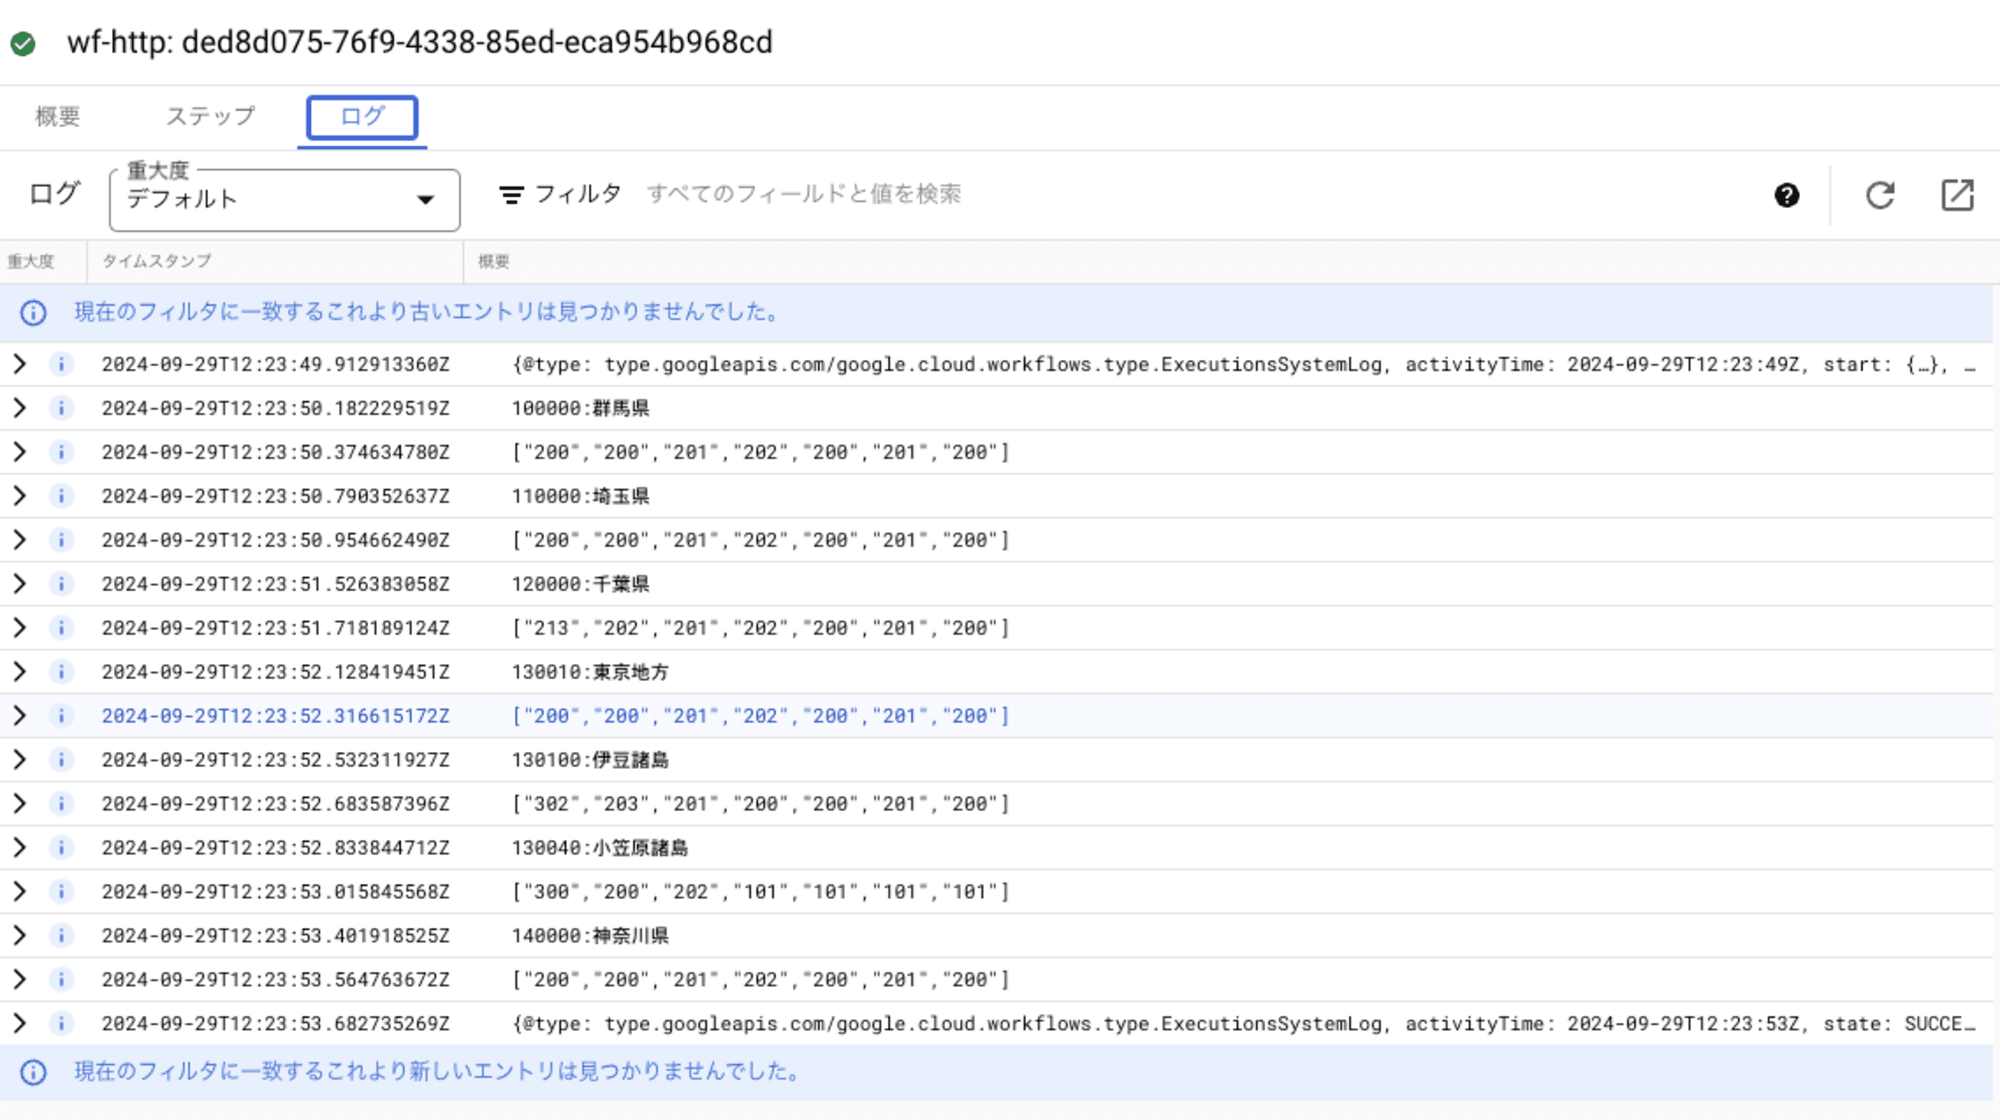Click severity icon for 12:23:53.682735269Z row
Viewport: 2000px width, 1120px height.
coord(61,1024)
